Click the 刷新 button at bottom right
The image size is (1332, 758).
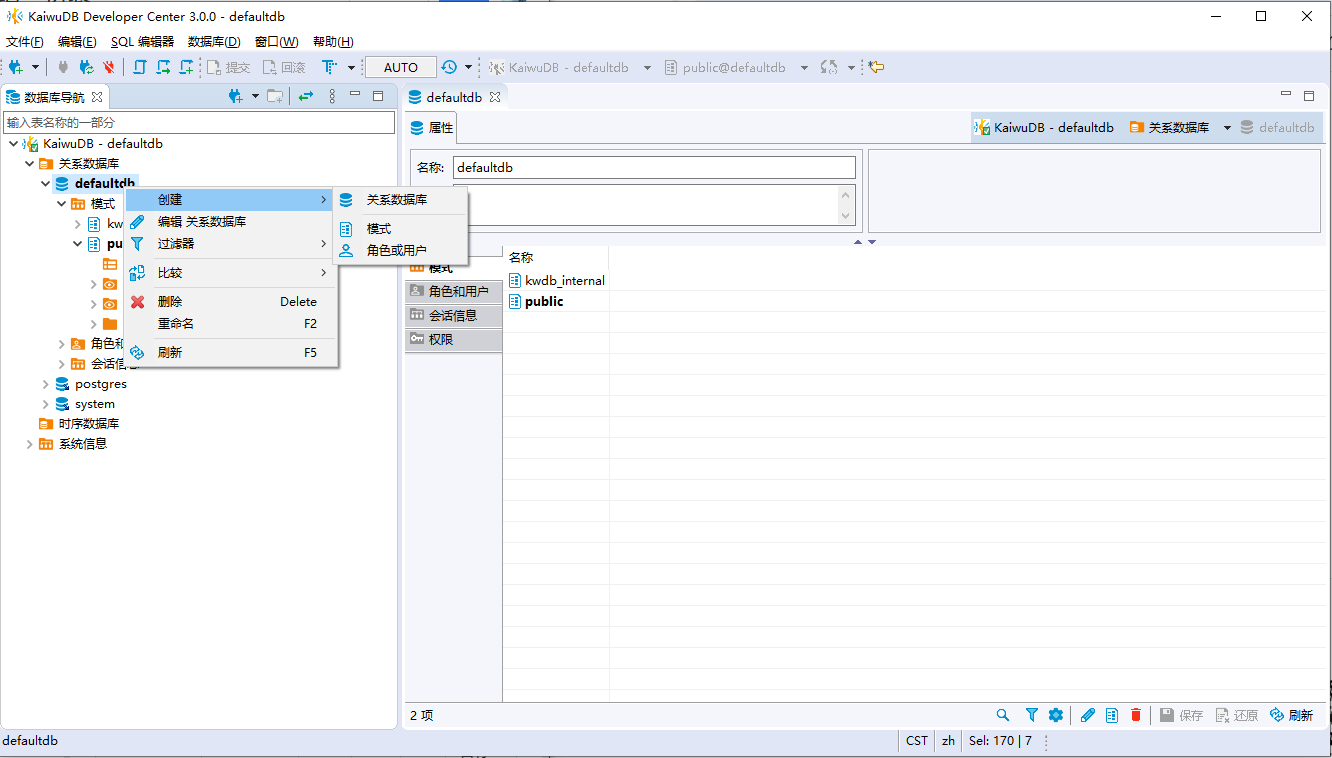tap(1291, 715)
